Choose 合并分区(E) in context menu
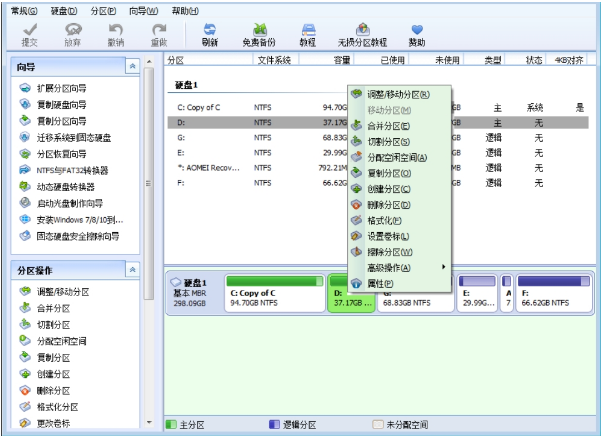 click(x=399, y=126)
